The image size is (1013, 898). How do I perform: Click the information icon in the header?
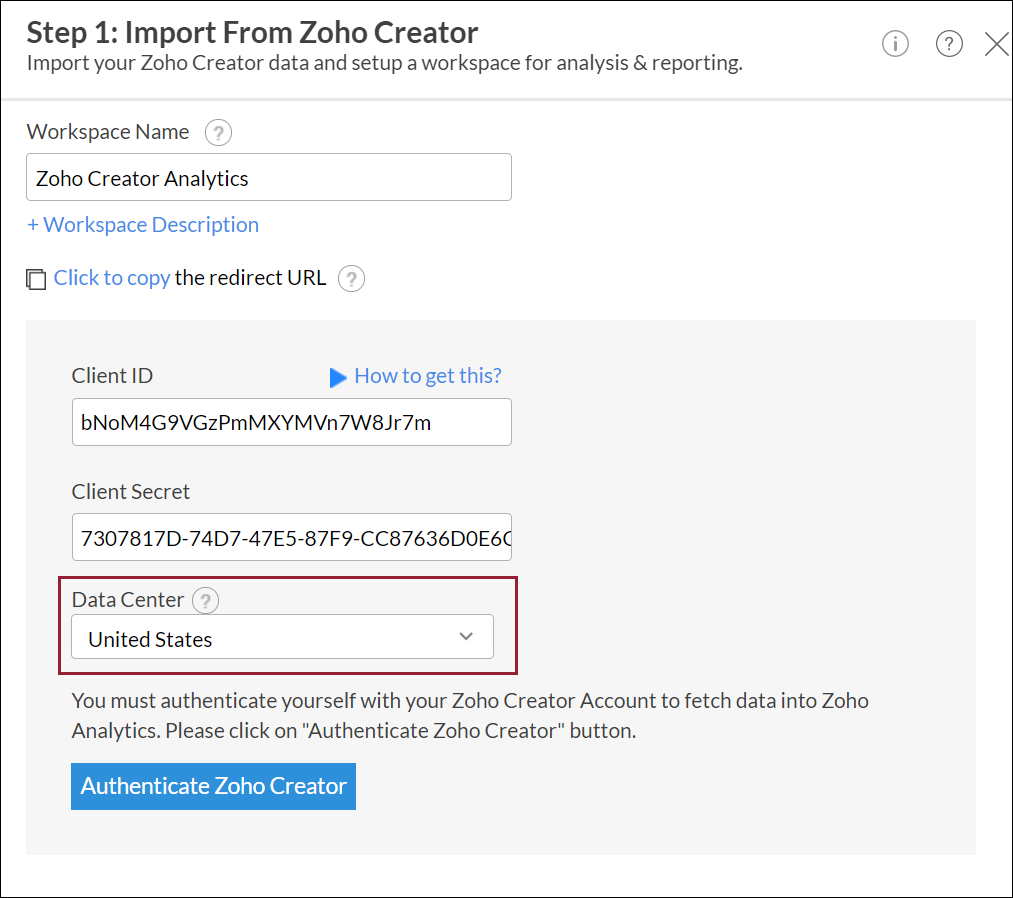pyautogui.click(x=895, y=43)
